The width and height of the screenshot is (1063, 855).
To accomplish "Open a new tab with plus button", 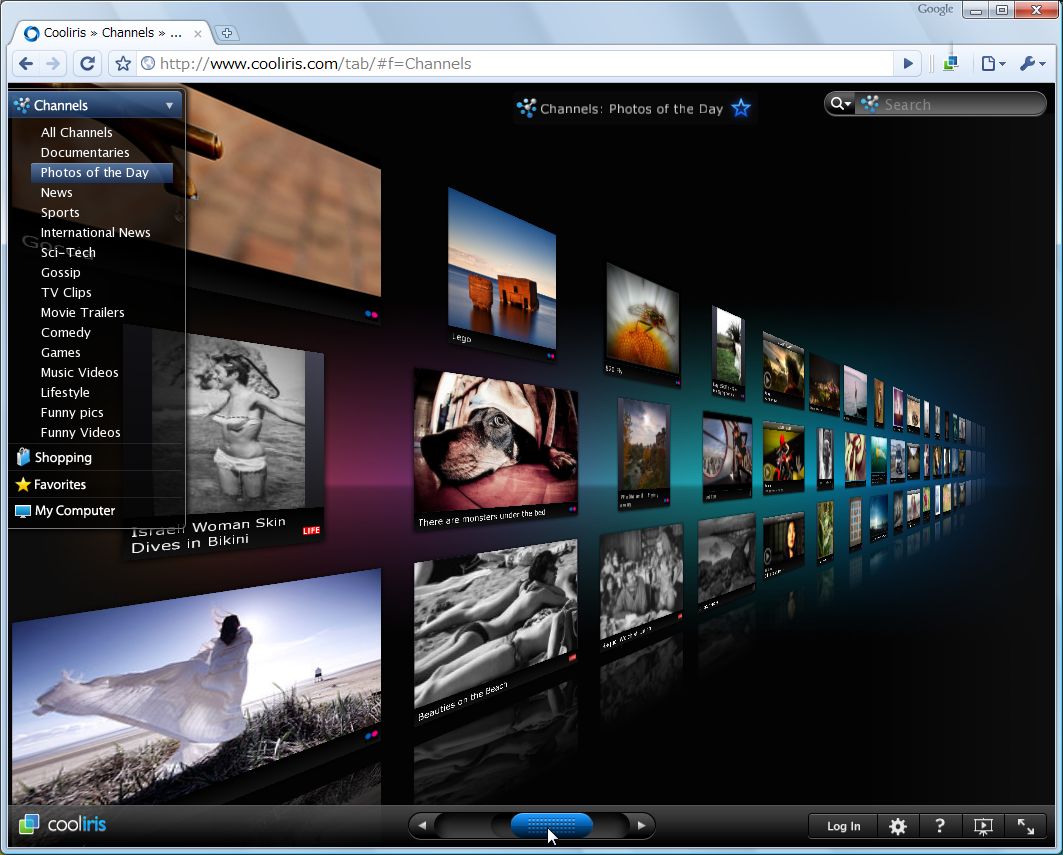I will pyautogui.click(x=227, y=33).
